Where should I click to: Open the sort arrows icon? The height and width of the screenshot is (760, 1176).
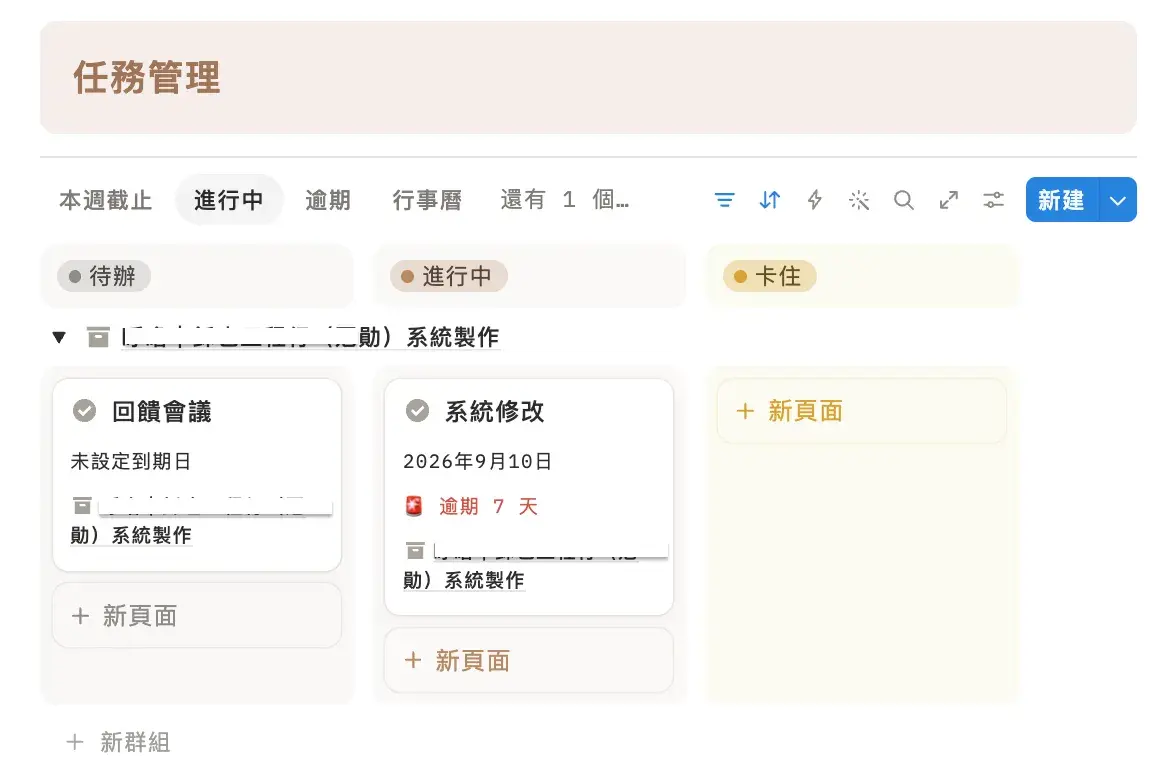point(770,200)
